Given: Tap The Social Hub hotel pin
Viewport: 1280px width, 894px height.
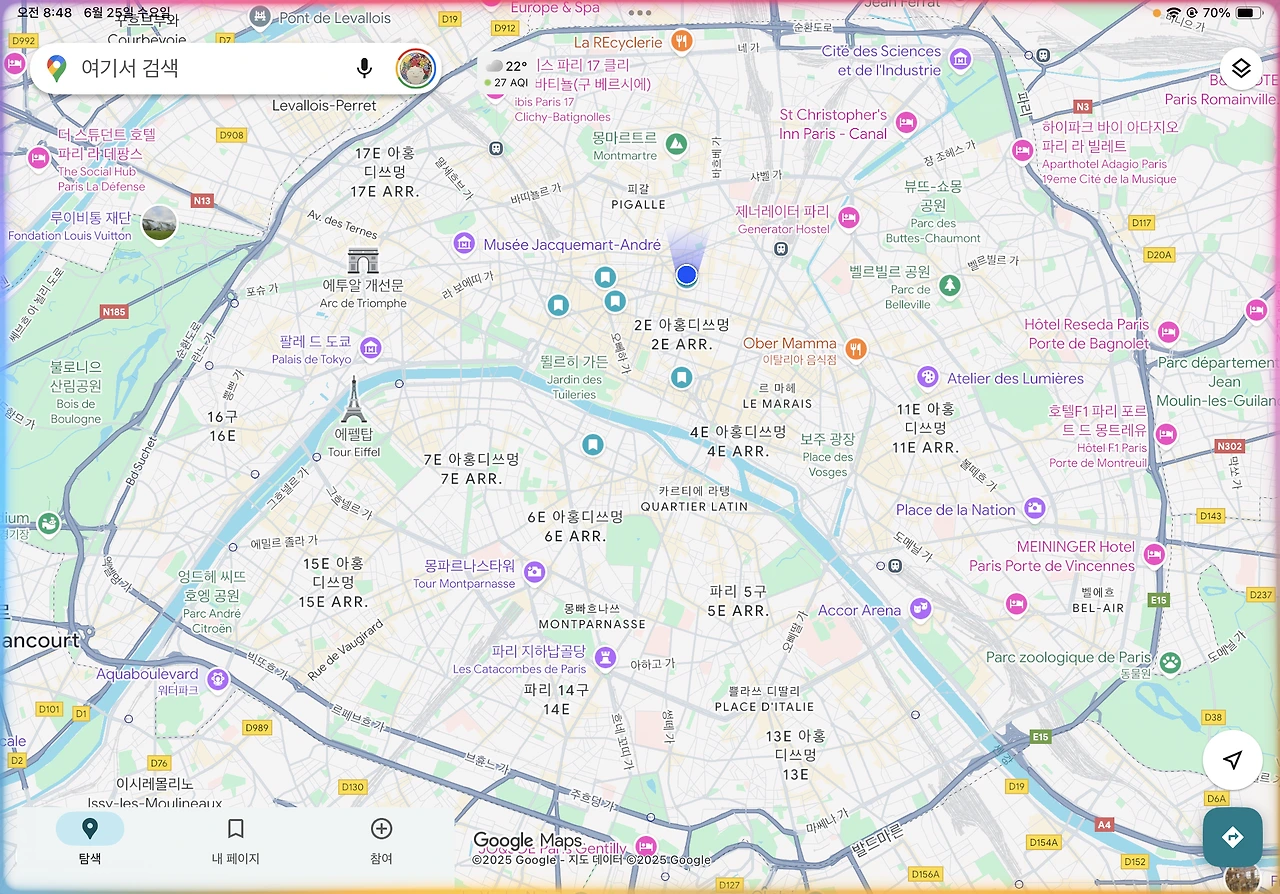Looking at the screenshot, I should point(39,157).
